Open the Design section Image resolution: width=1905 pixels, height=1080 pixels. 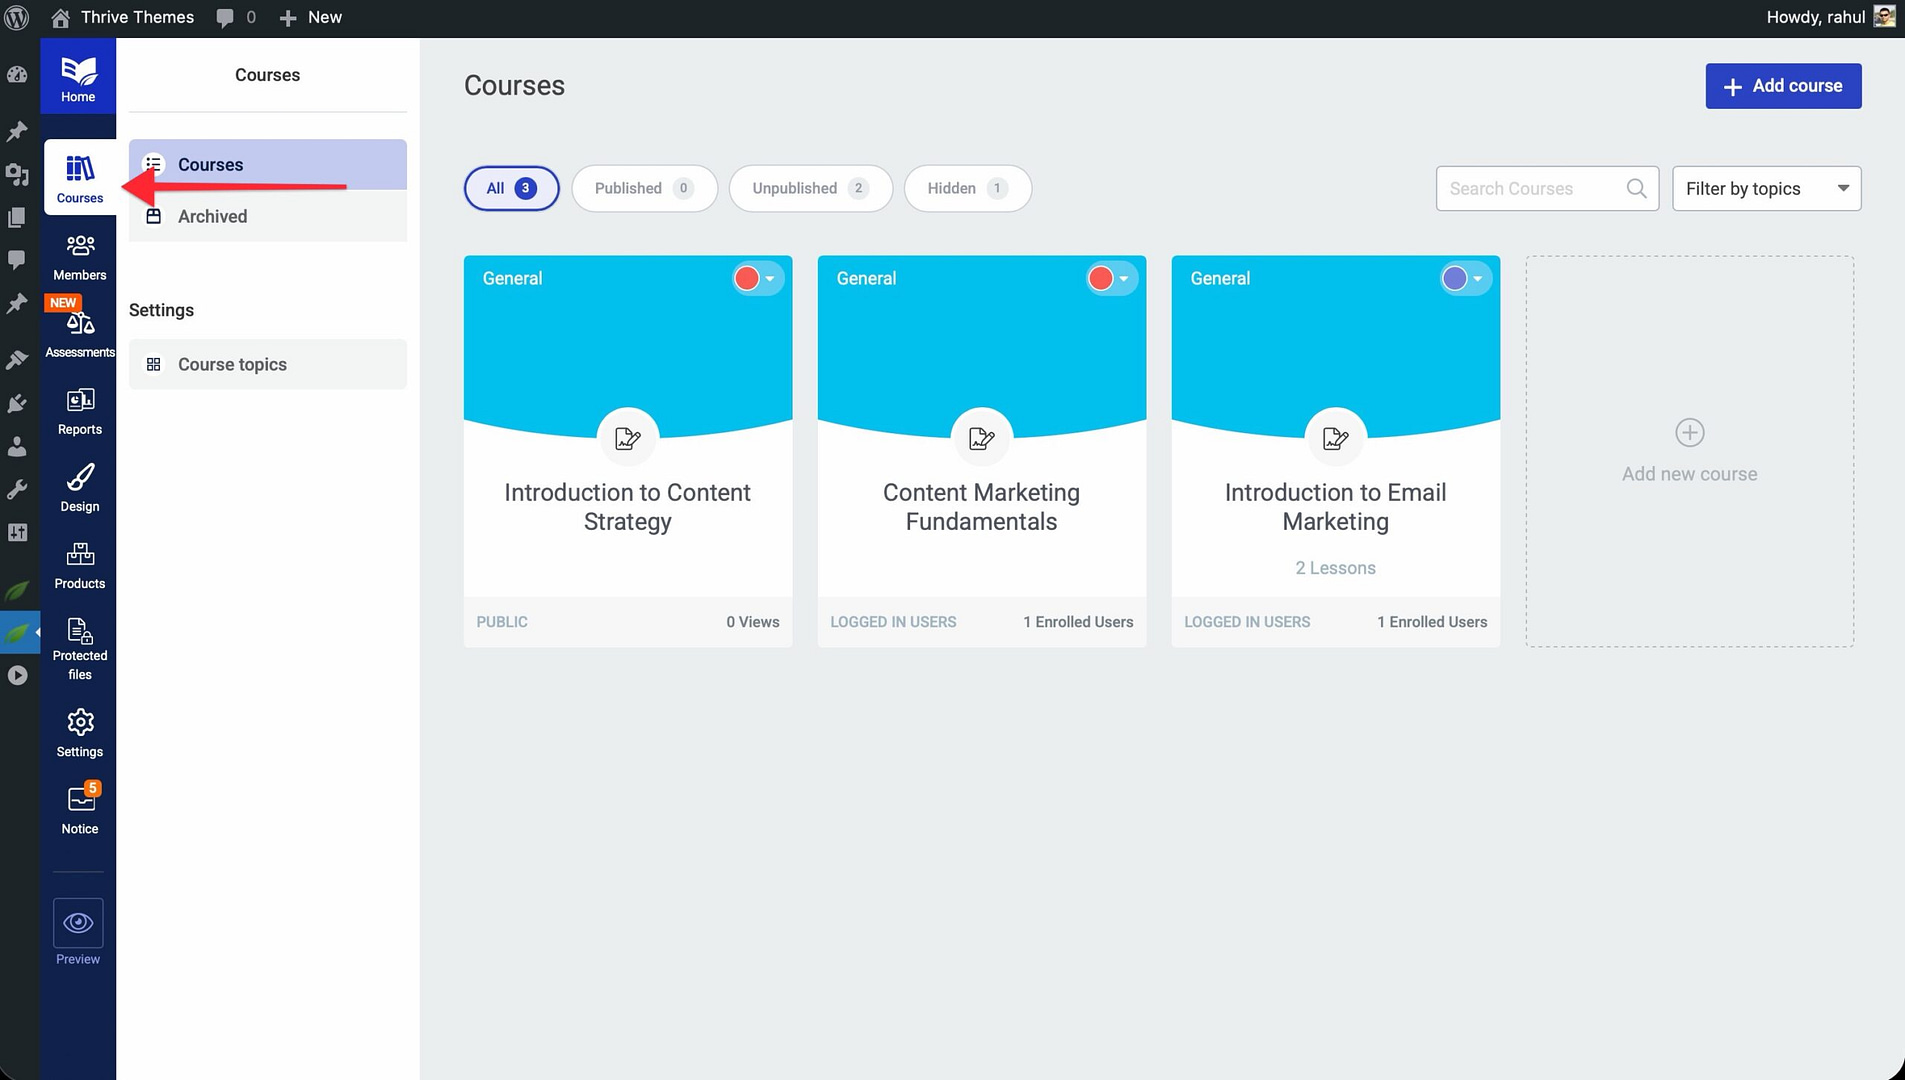pyautogui.click(x=79, y=488)
